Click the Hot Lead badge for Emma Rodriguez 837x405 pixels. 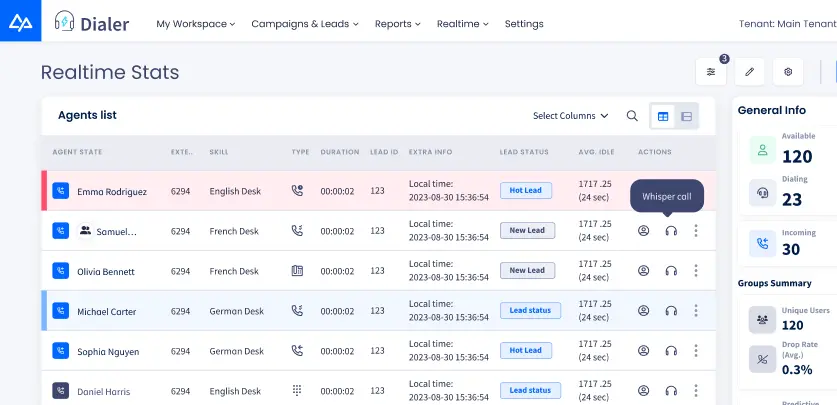point(526,190)
